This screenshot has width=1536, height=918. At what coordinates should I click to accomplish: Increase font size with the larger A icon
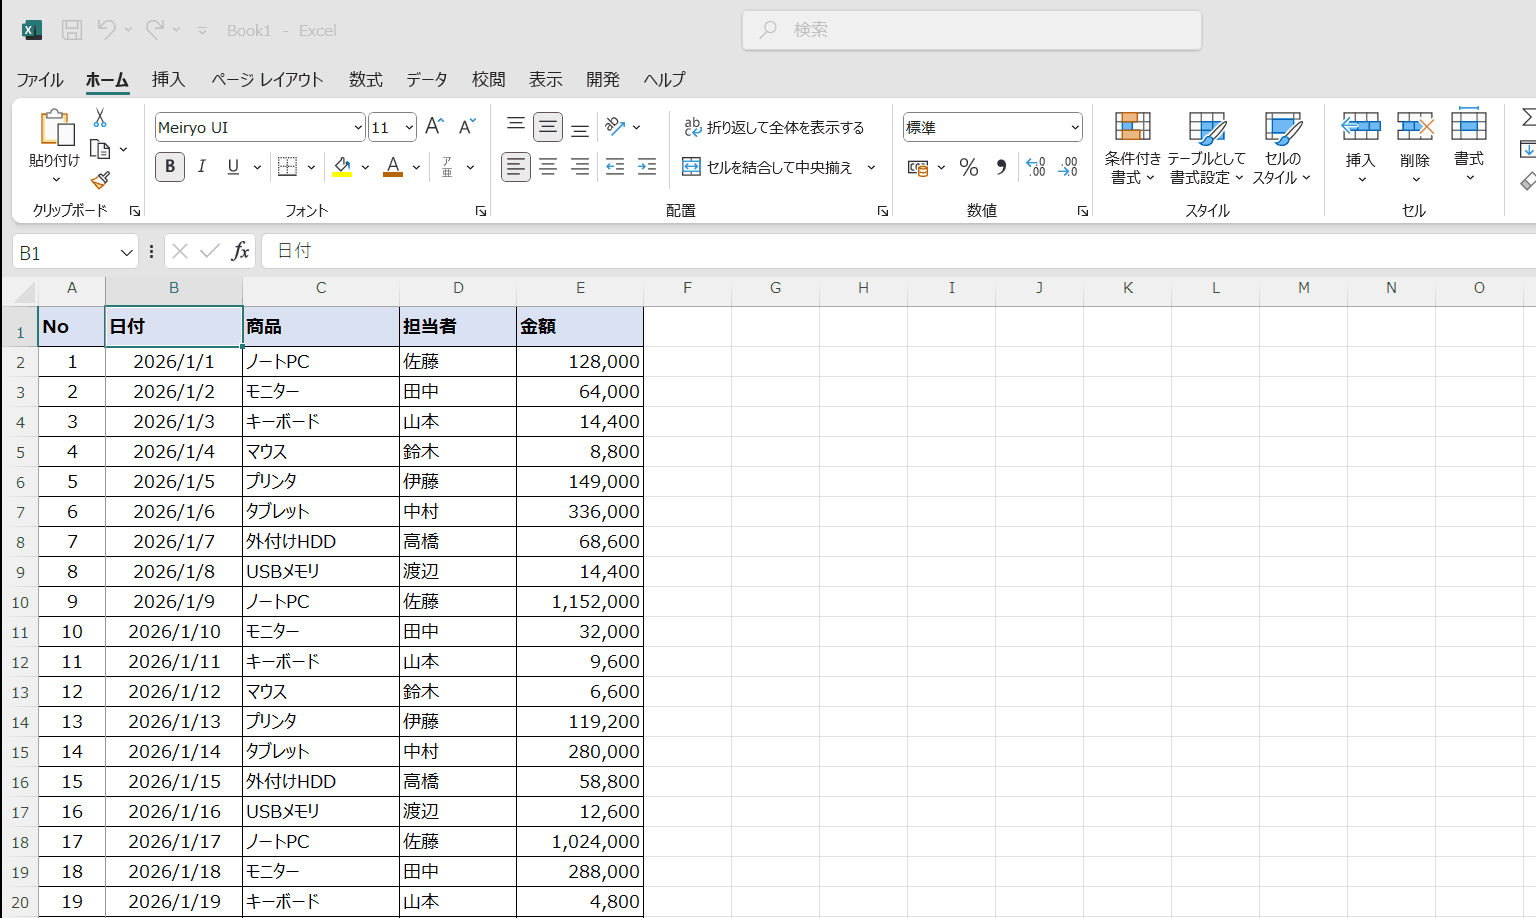pyautogui.click(x=434, y=126)
